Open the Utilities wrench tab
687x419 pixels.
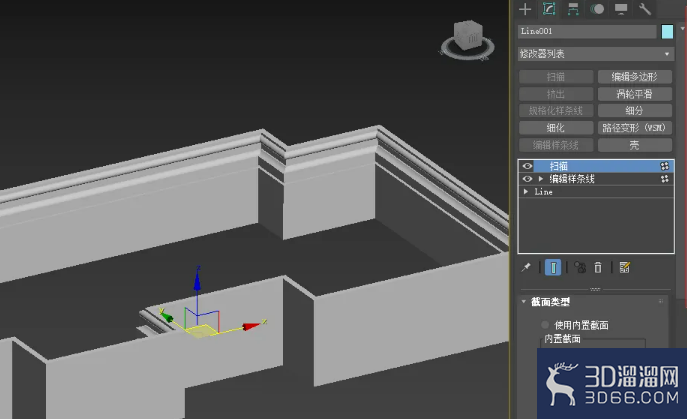(x=645, y=9)
